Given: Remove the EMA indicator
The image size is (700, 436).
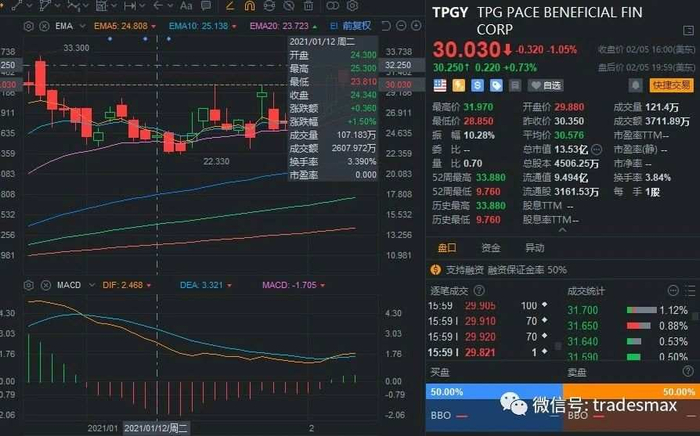Looking at the screenshot, I should click(44, 26).
